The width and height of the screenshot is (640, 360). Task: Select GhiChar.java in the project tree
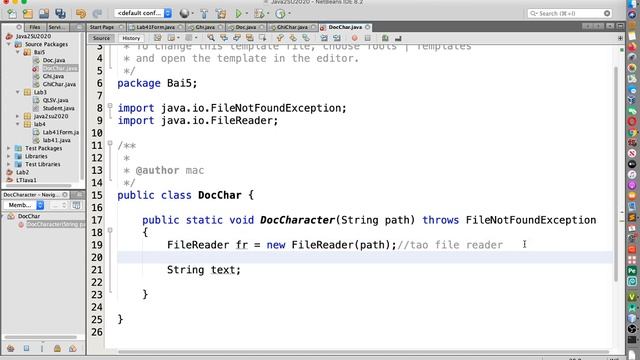pos(59,84)
